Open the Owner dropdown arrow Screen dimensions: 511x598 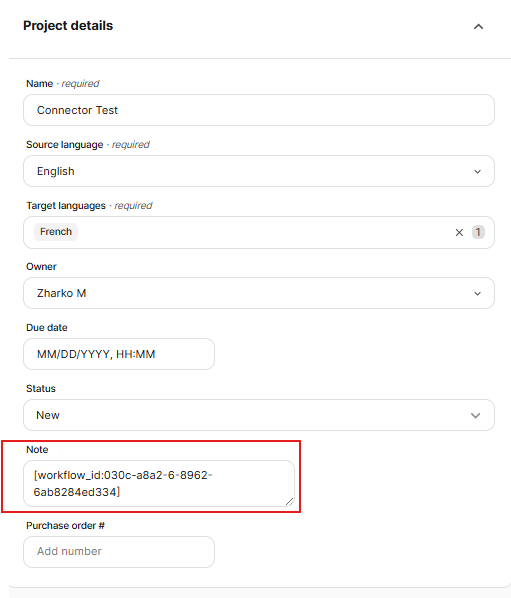click(477, 294)
